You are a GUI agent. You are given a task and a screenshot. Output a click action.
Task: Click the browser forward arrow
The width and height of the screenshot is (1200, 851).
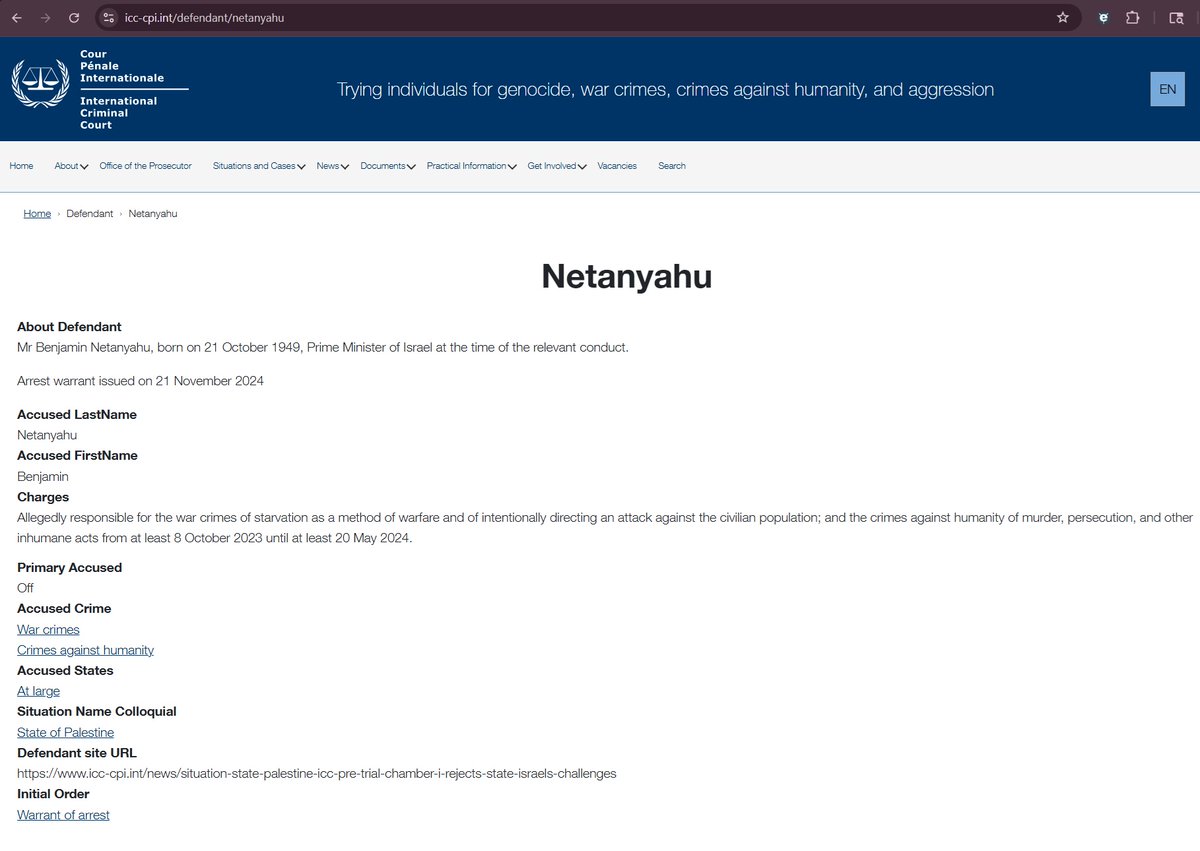click(x=45, y=18)
